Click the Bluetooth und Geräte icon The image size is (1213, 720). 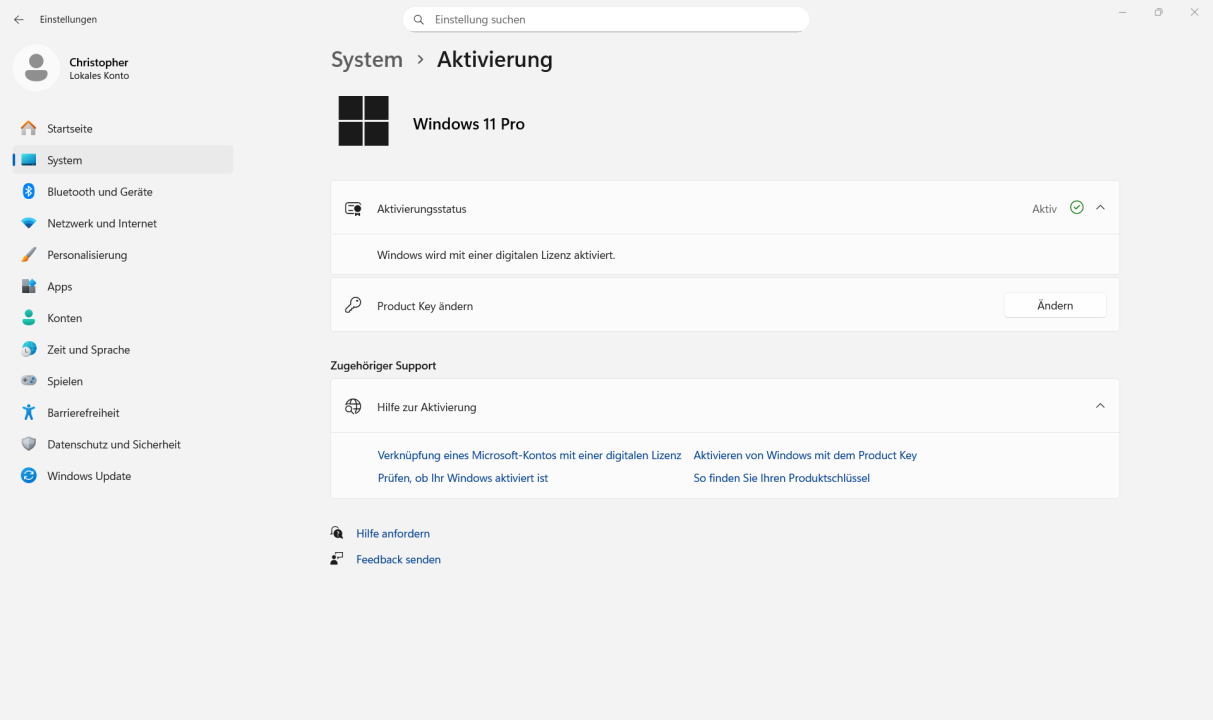pos(28,192)
